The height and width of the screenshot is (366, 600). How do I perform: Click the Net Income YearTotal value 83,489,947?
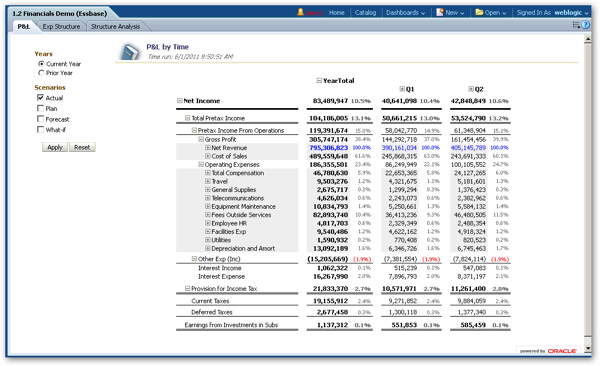coord(330,101)
